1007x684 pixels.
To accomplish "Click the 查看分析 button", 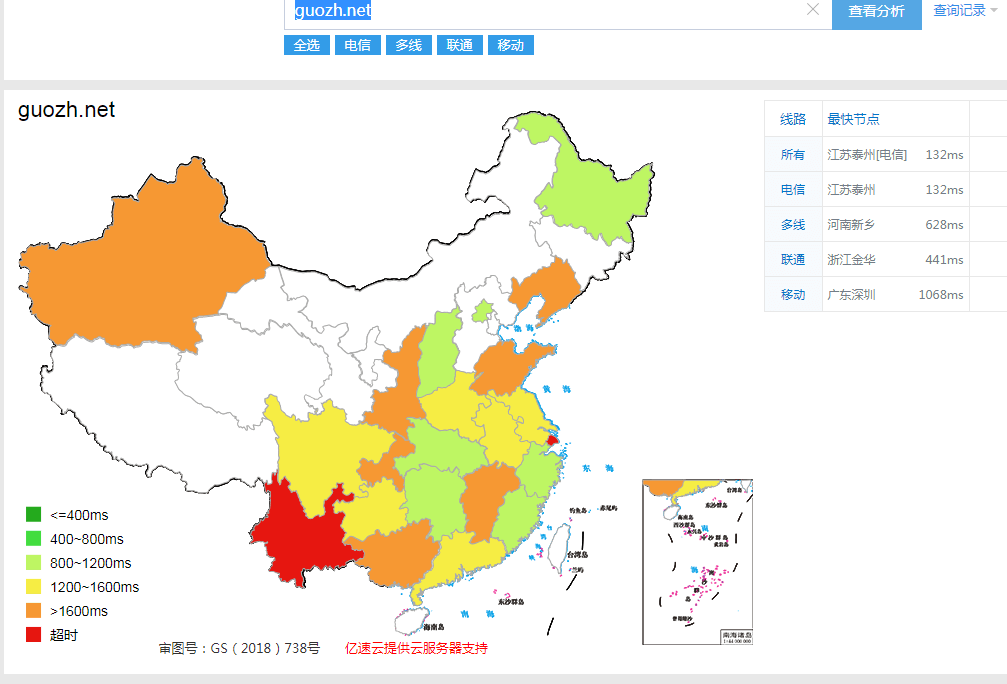I will 876,12.
